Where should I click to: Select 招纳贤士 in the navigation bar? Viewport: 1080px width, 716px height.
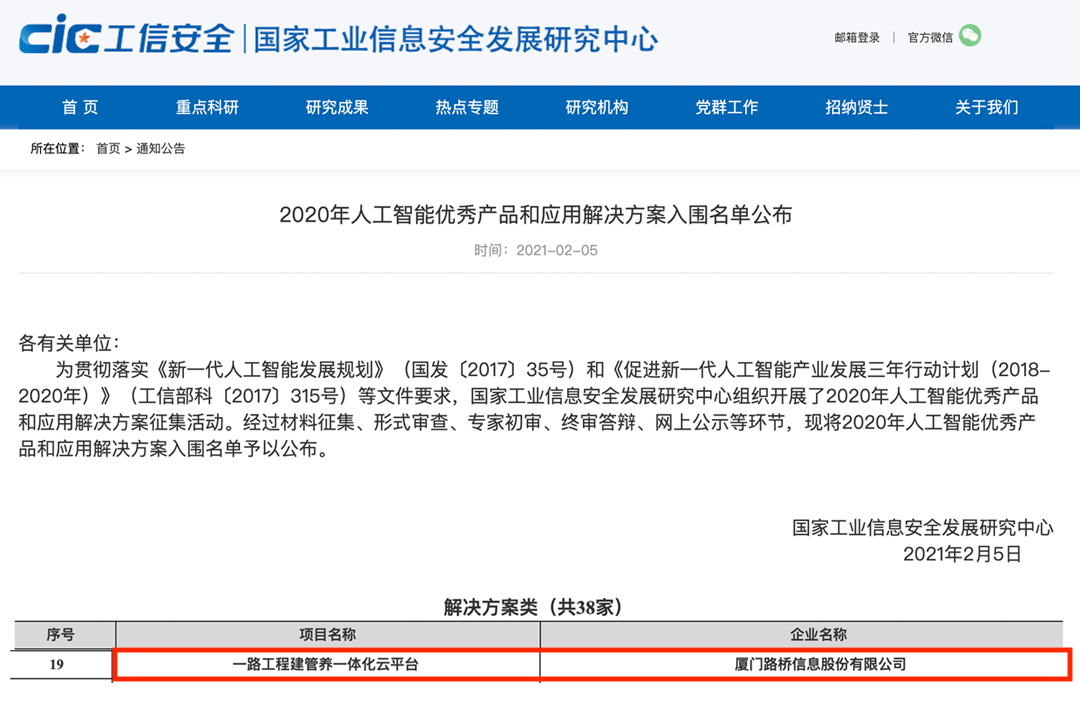pyautogui.click(x=857, y=108)
